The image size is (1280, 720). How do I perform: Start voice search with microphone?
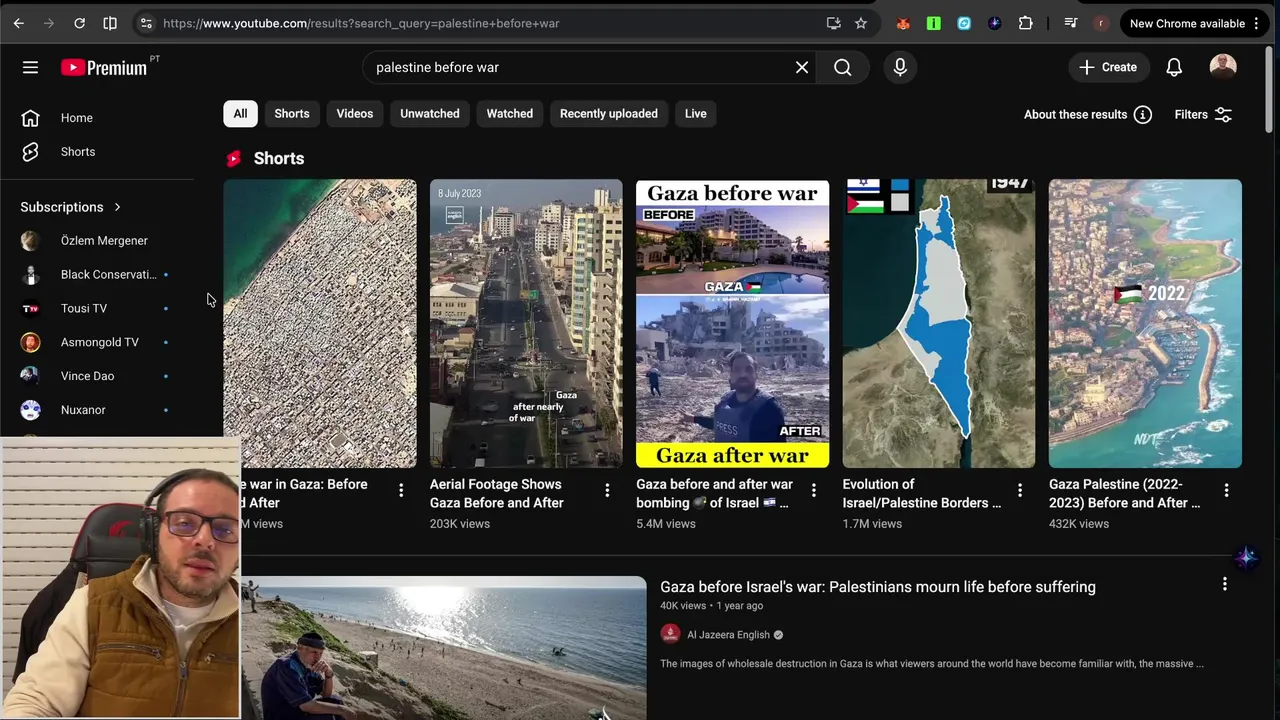[x=900, y=67]
